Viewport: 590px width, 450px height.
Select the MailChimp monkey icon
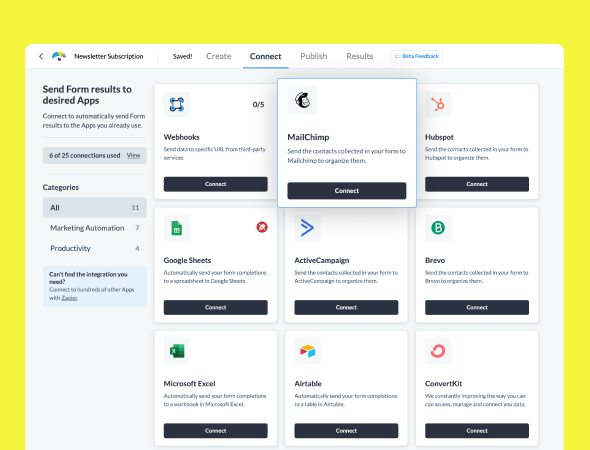(302, 100)
